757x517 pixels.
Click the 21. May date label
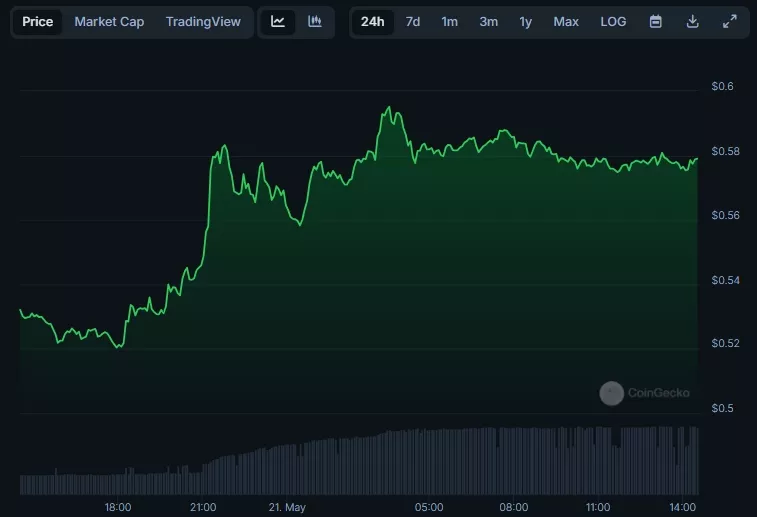[287, 507]
